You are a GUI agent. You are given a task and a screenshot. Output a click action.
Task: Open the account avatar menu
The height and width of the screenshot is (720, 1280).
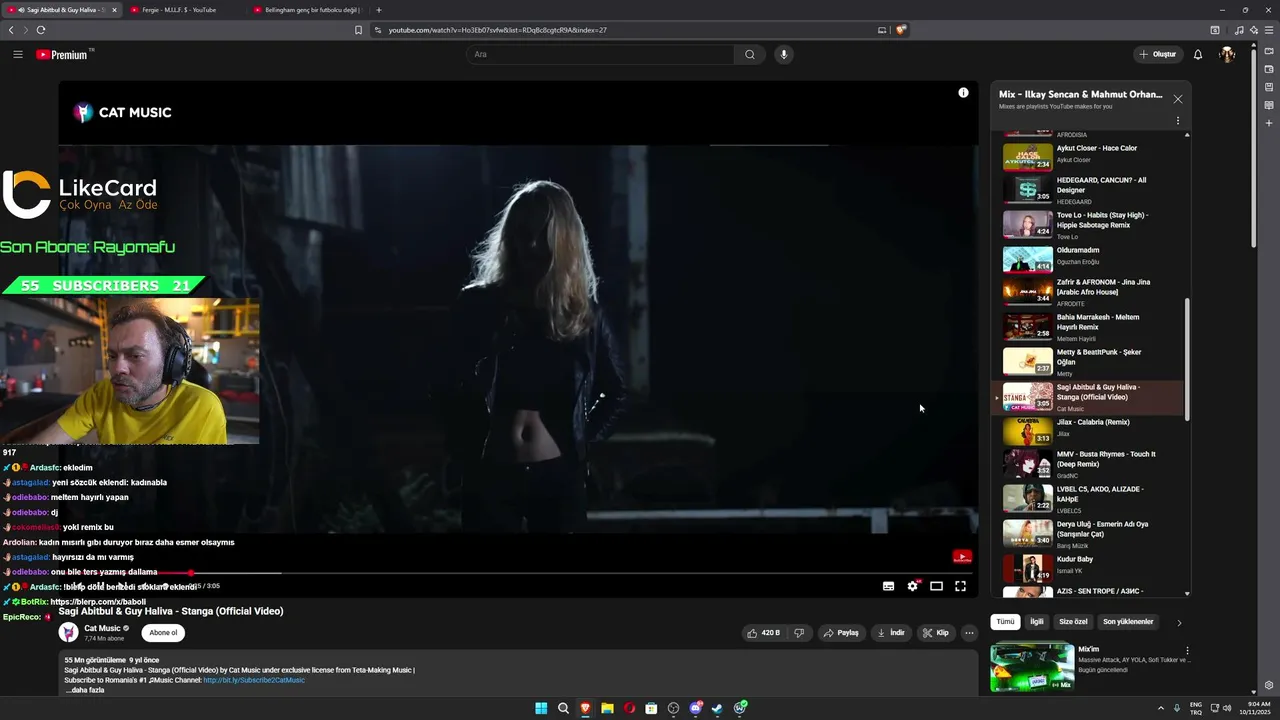click(1227, 54)
